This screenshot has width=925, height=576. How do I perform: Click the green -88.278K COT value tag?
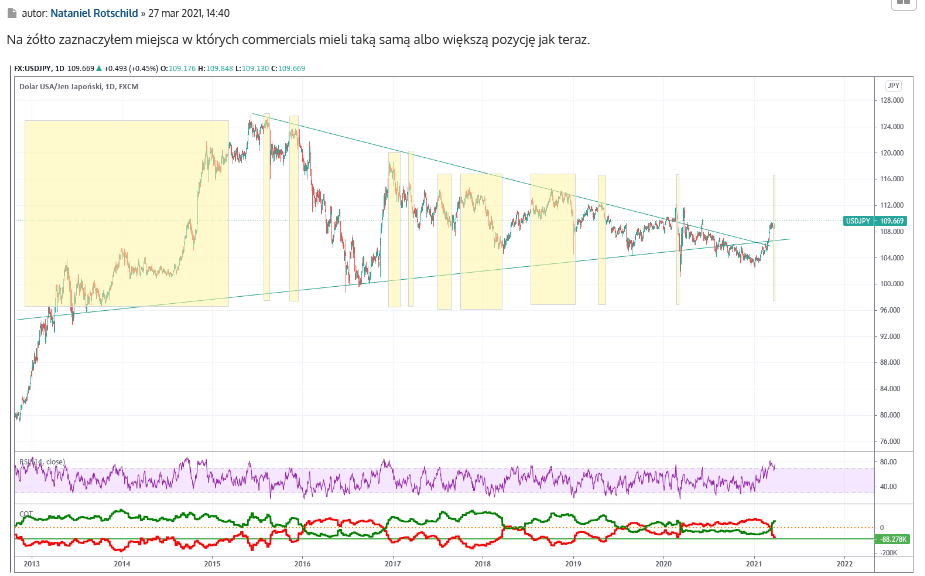889,539
